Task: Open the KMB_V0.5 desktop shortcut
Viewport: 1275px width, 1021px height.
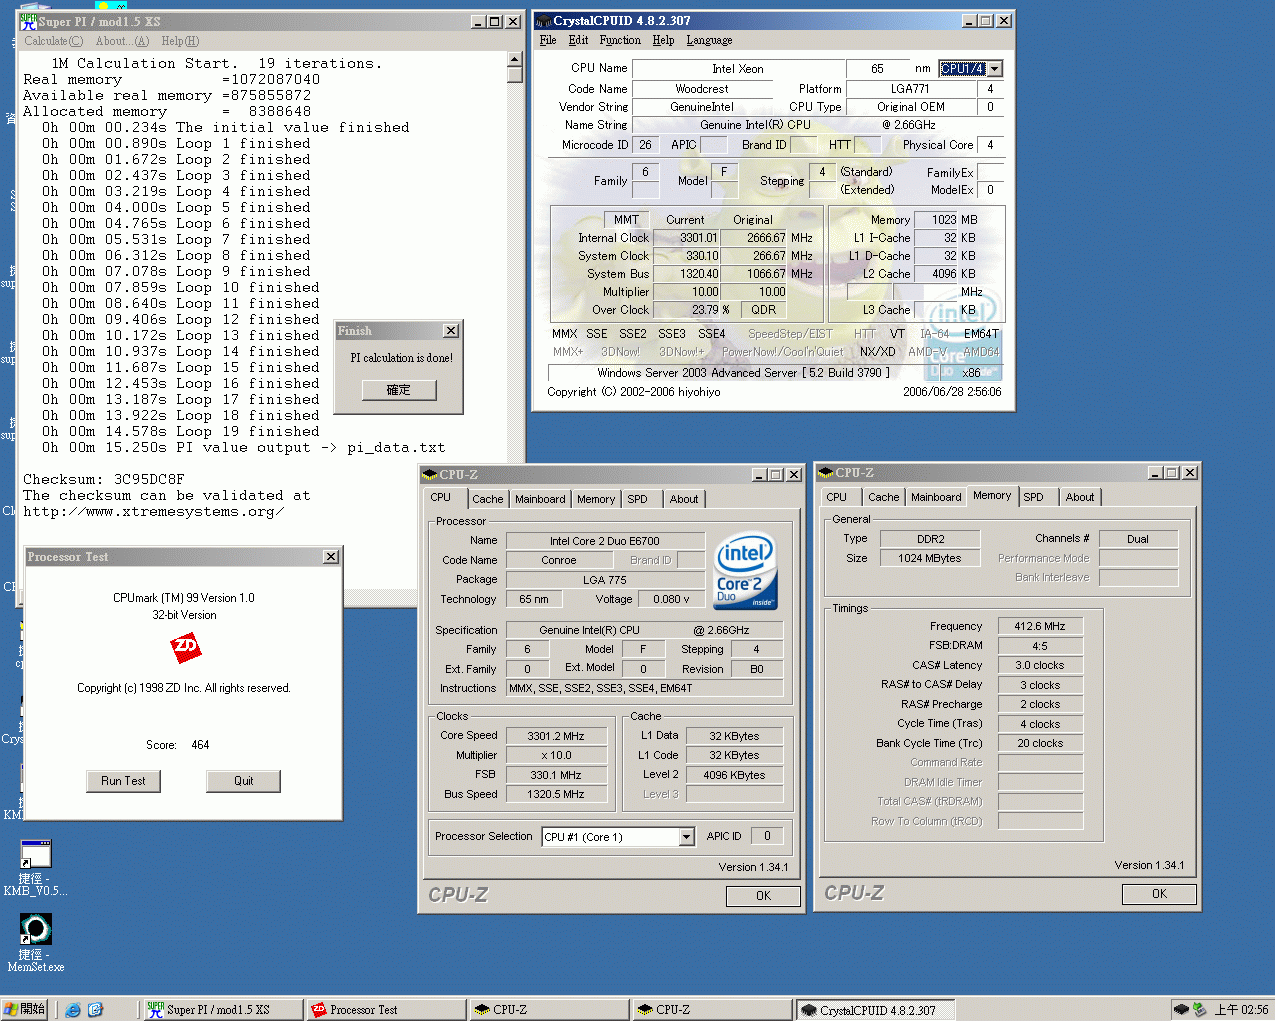Action: [35, 855]
